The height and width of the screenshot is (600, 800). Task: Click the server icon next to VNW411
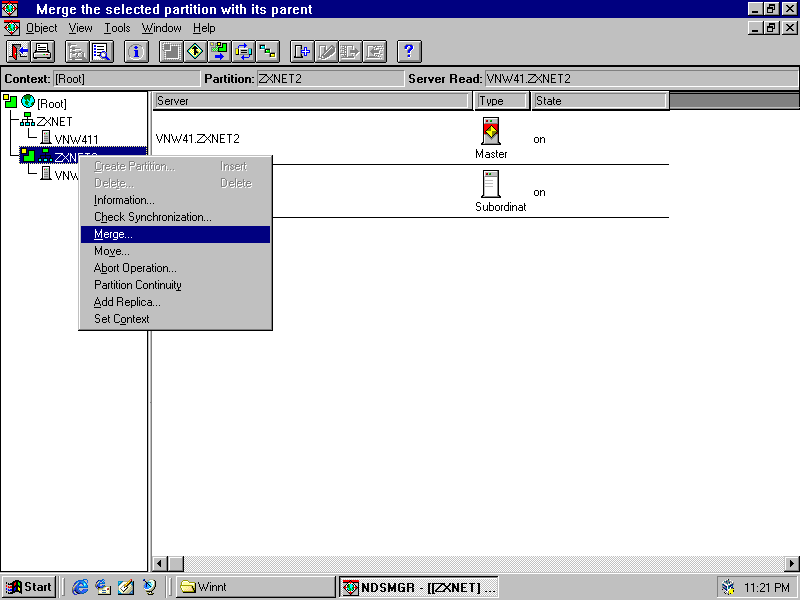click(x=46, y=138)
